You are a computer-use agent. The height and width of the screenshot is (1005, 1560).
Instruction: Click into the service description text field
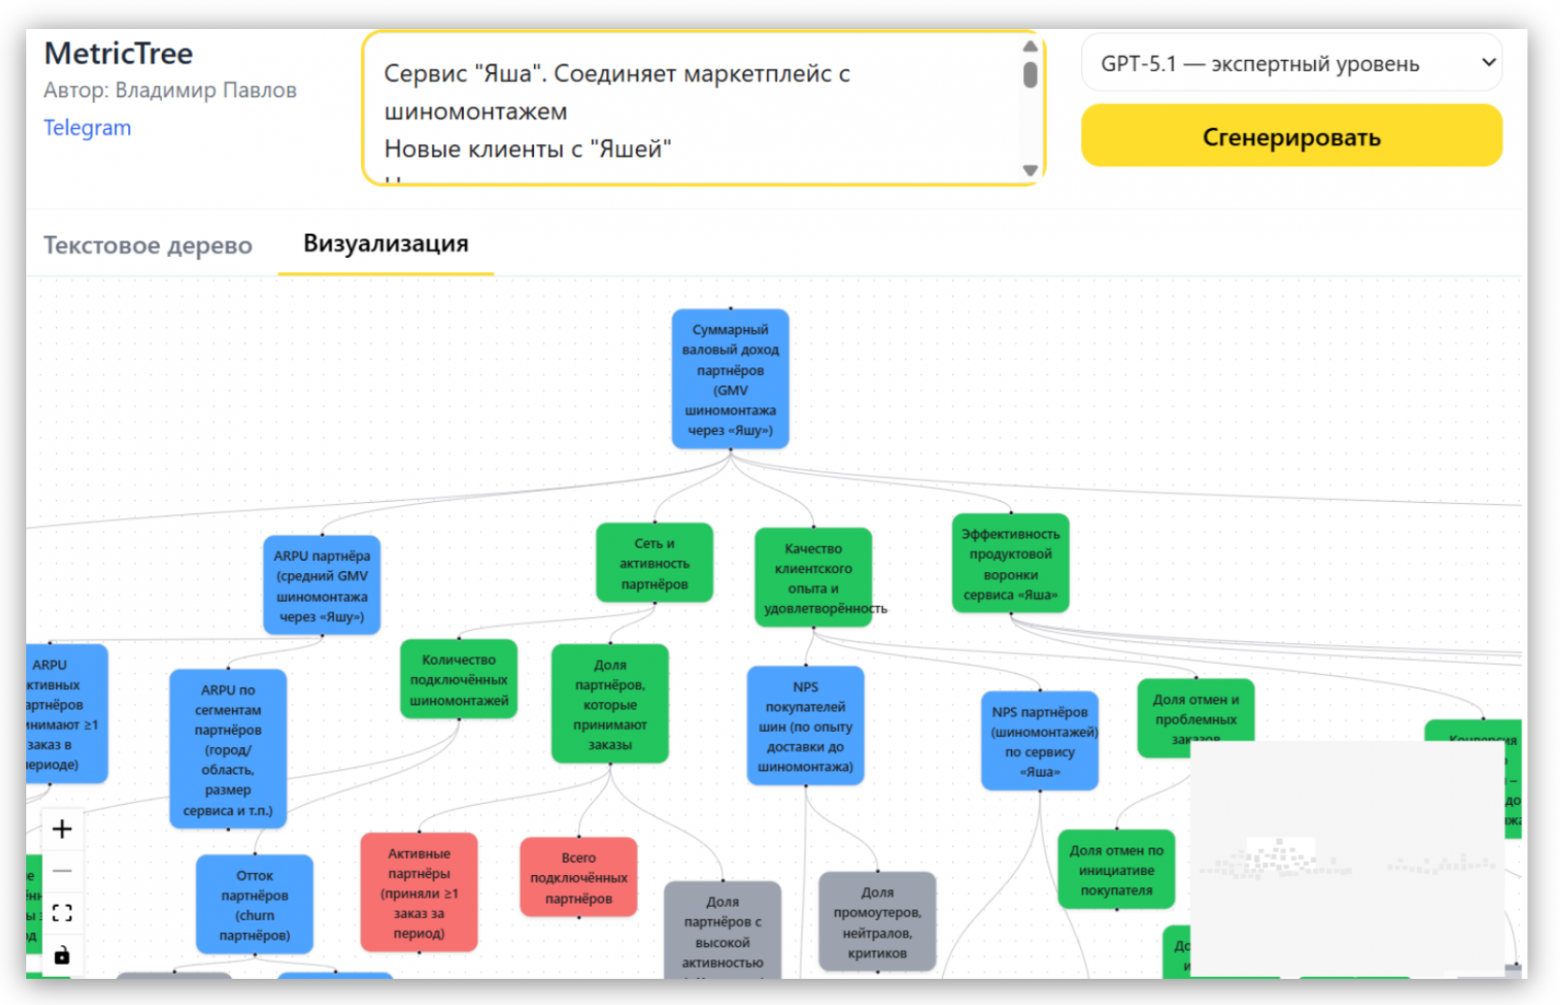(690, 110)
